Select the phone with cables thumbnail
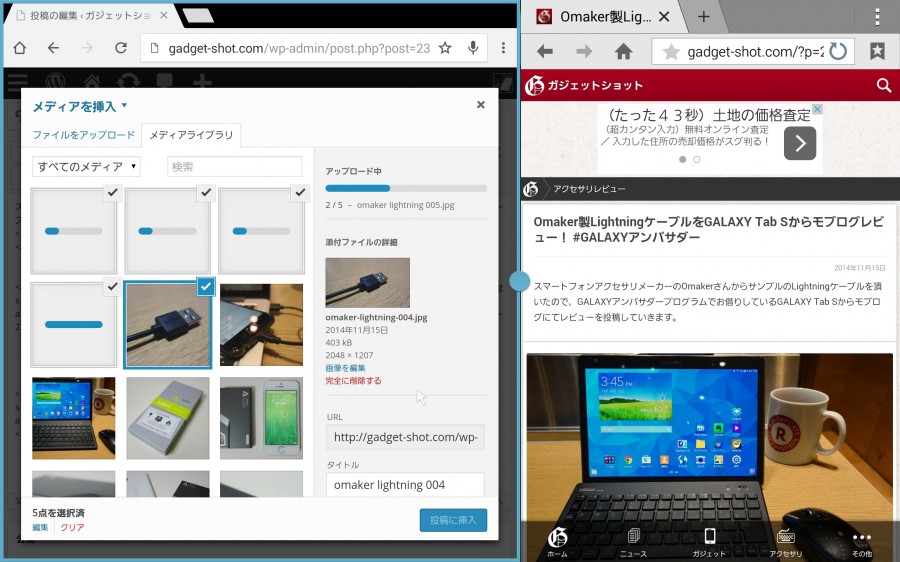Screen dimensions: 900x562 (x=262, y=324)
